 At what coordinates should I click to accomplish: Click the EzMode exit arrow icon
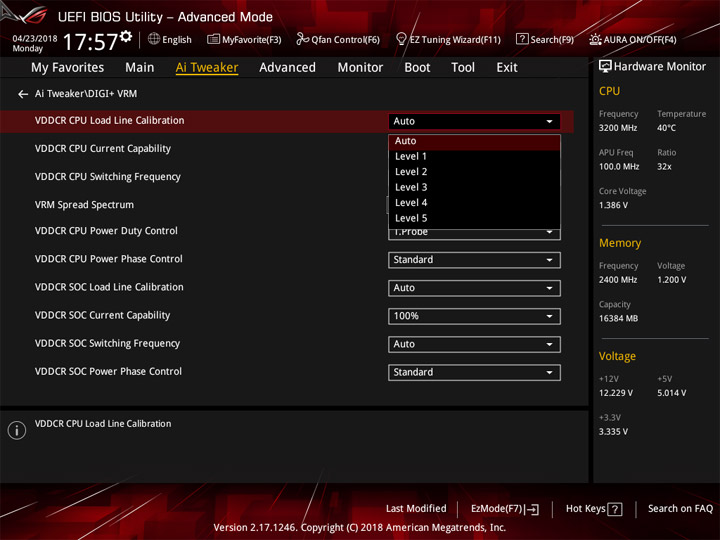pyautogui.click(x=532, y=509)
